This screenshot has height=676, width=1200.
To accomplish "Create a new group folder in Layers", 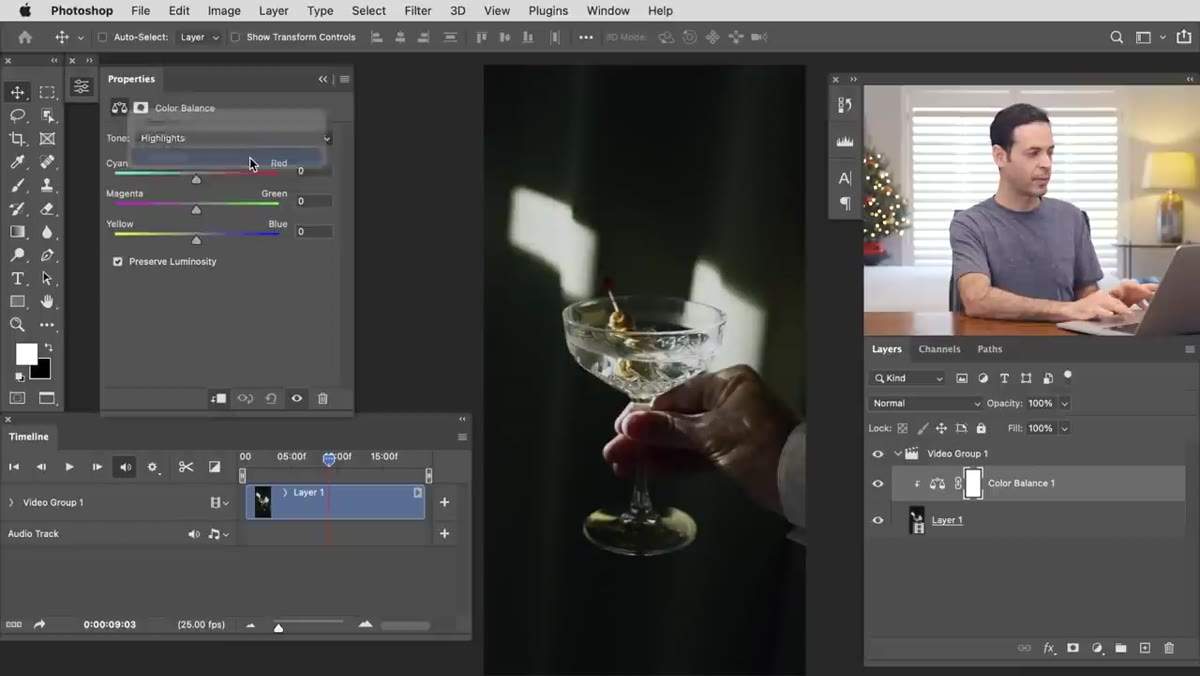I will (1121, 648).
